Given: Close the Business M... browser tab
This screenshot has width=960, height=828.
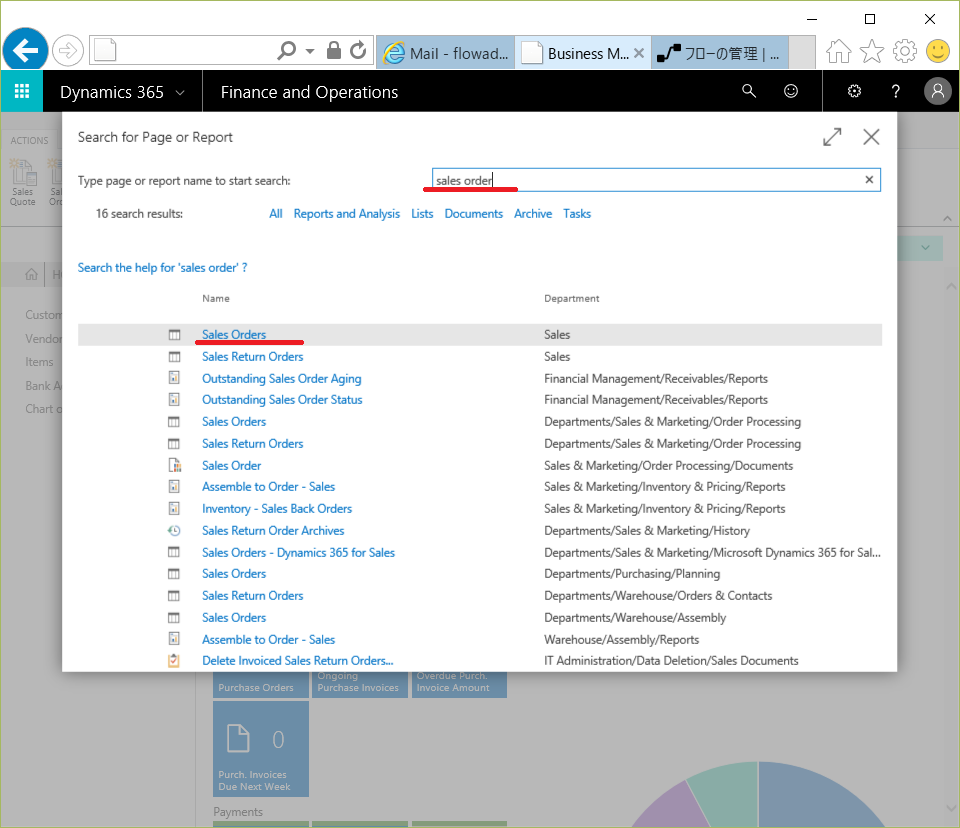Looking at the screenshot, I should [639, 53].
